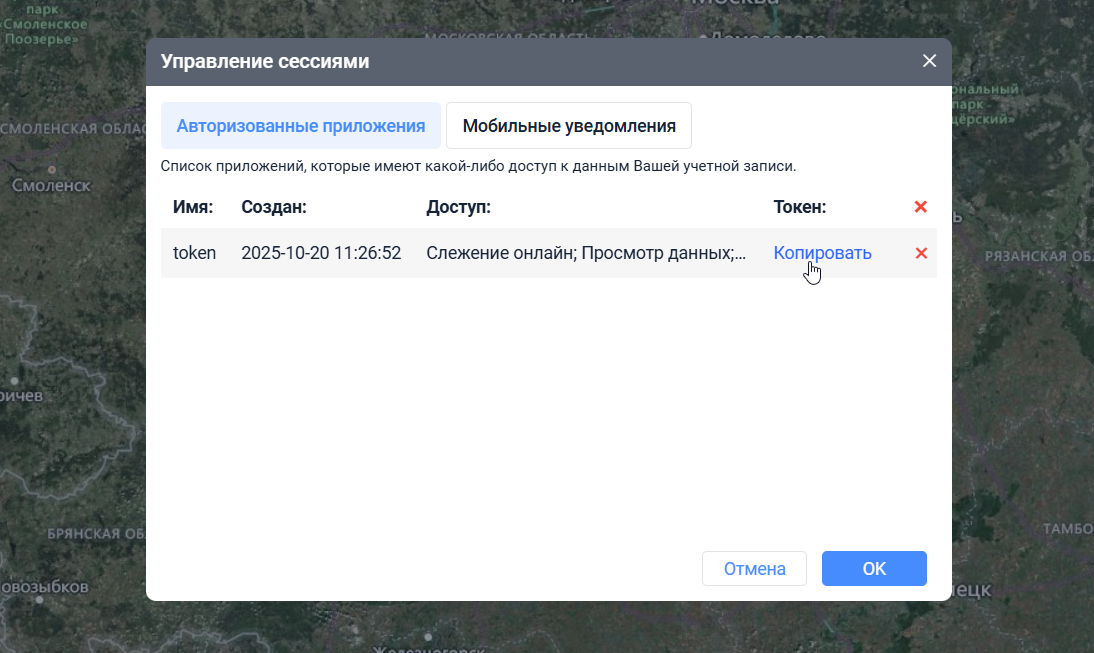Click the creation date 2025-10-20 11:26:52

click(x=321, y=253)
